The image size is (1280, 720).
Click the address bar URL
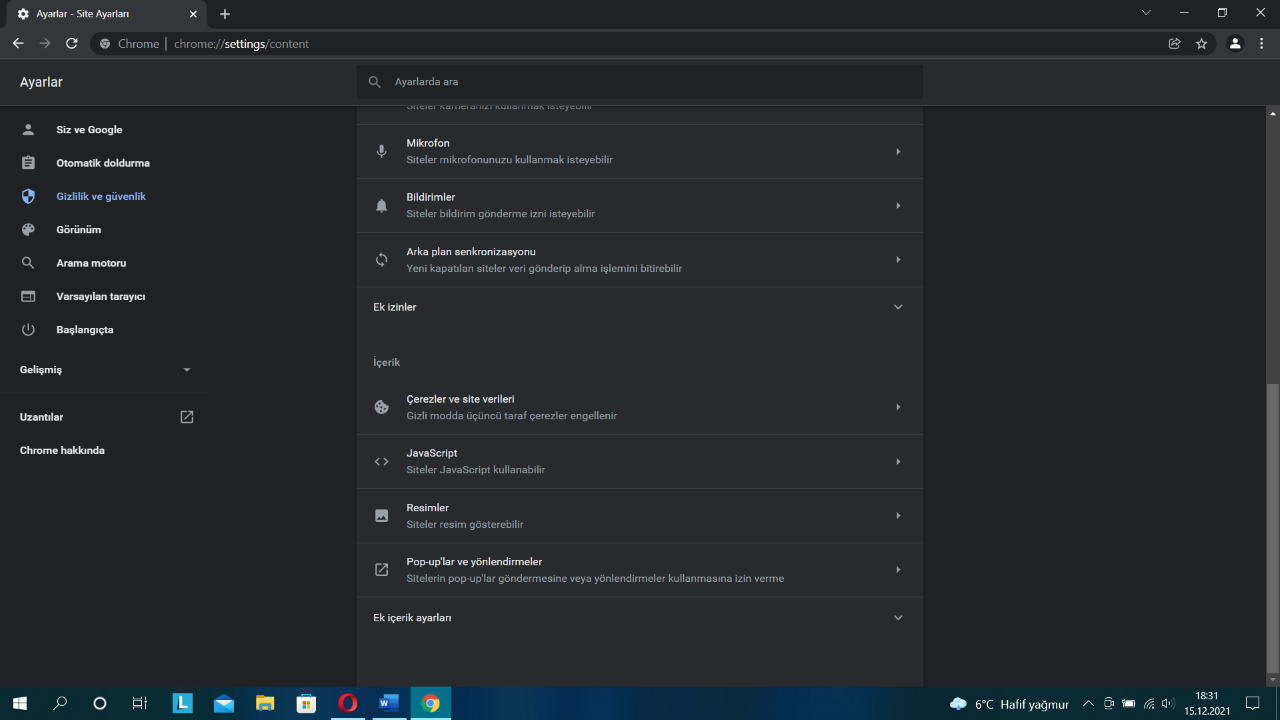coord(241,44)
